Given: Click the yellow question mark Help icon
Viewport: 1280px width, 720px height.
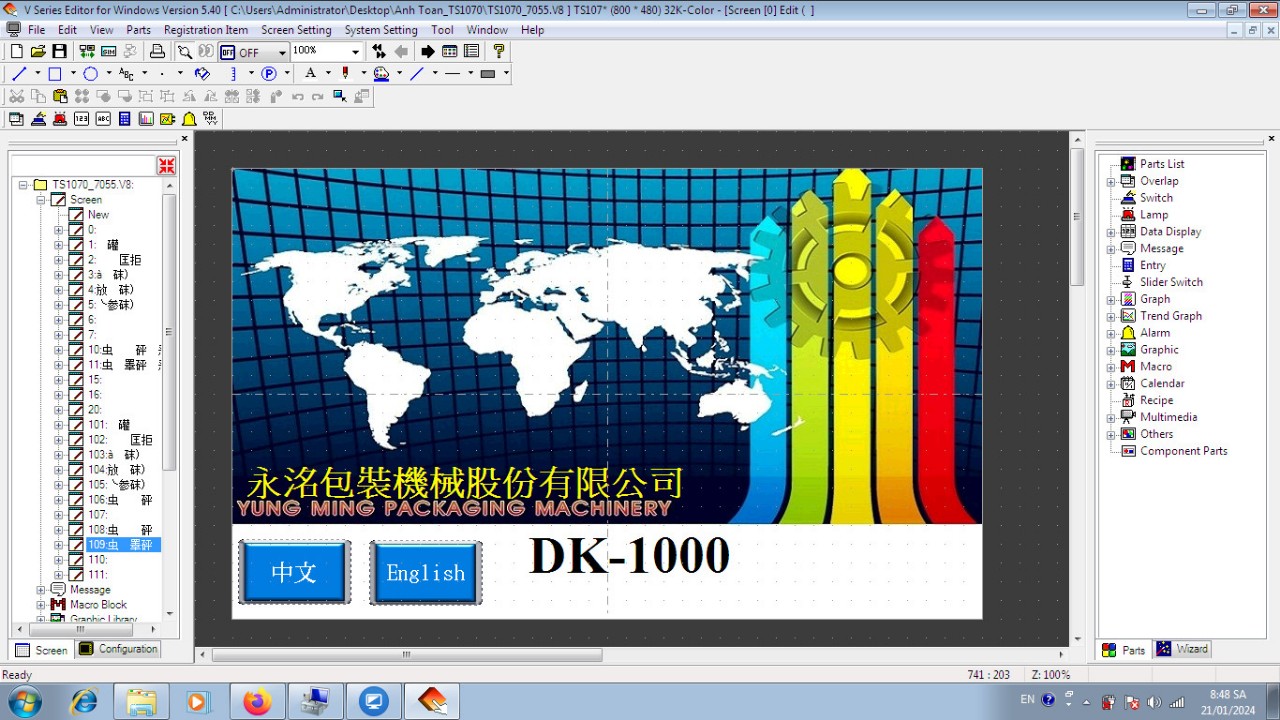Looking at the screenshot, I should coord(499,51).
